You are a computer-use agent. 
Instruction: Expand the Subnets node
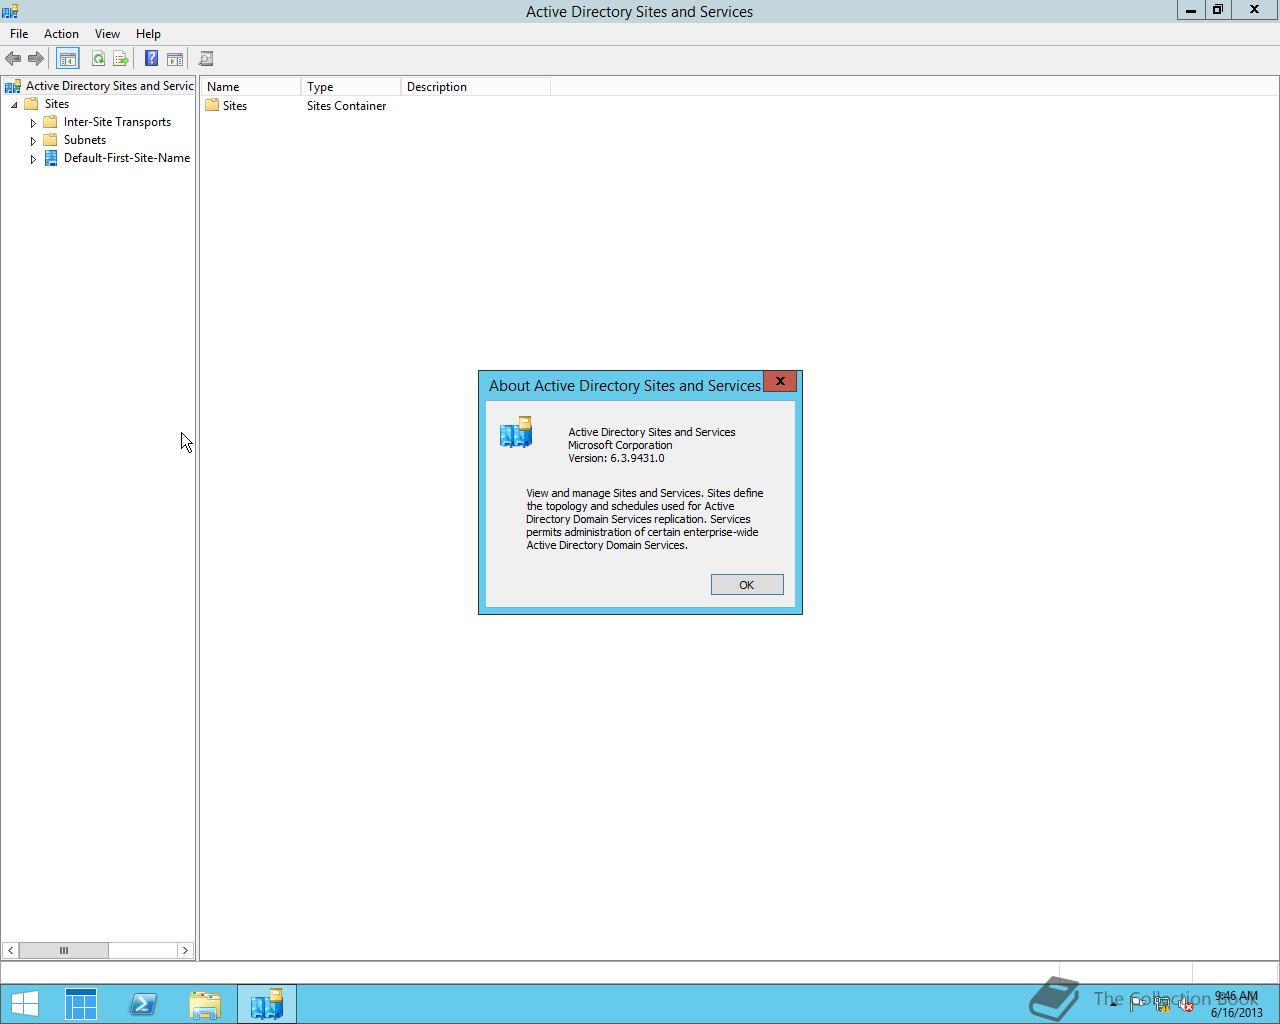tap(33, 141)
